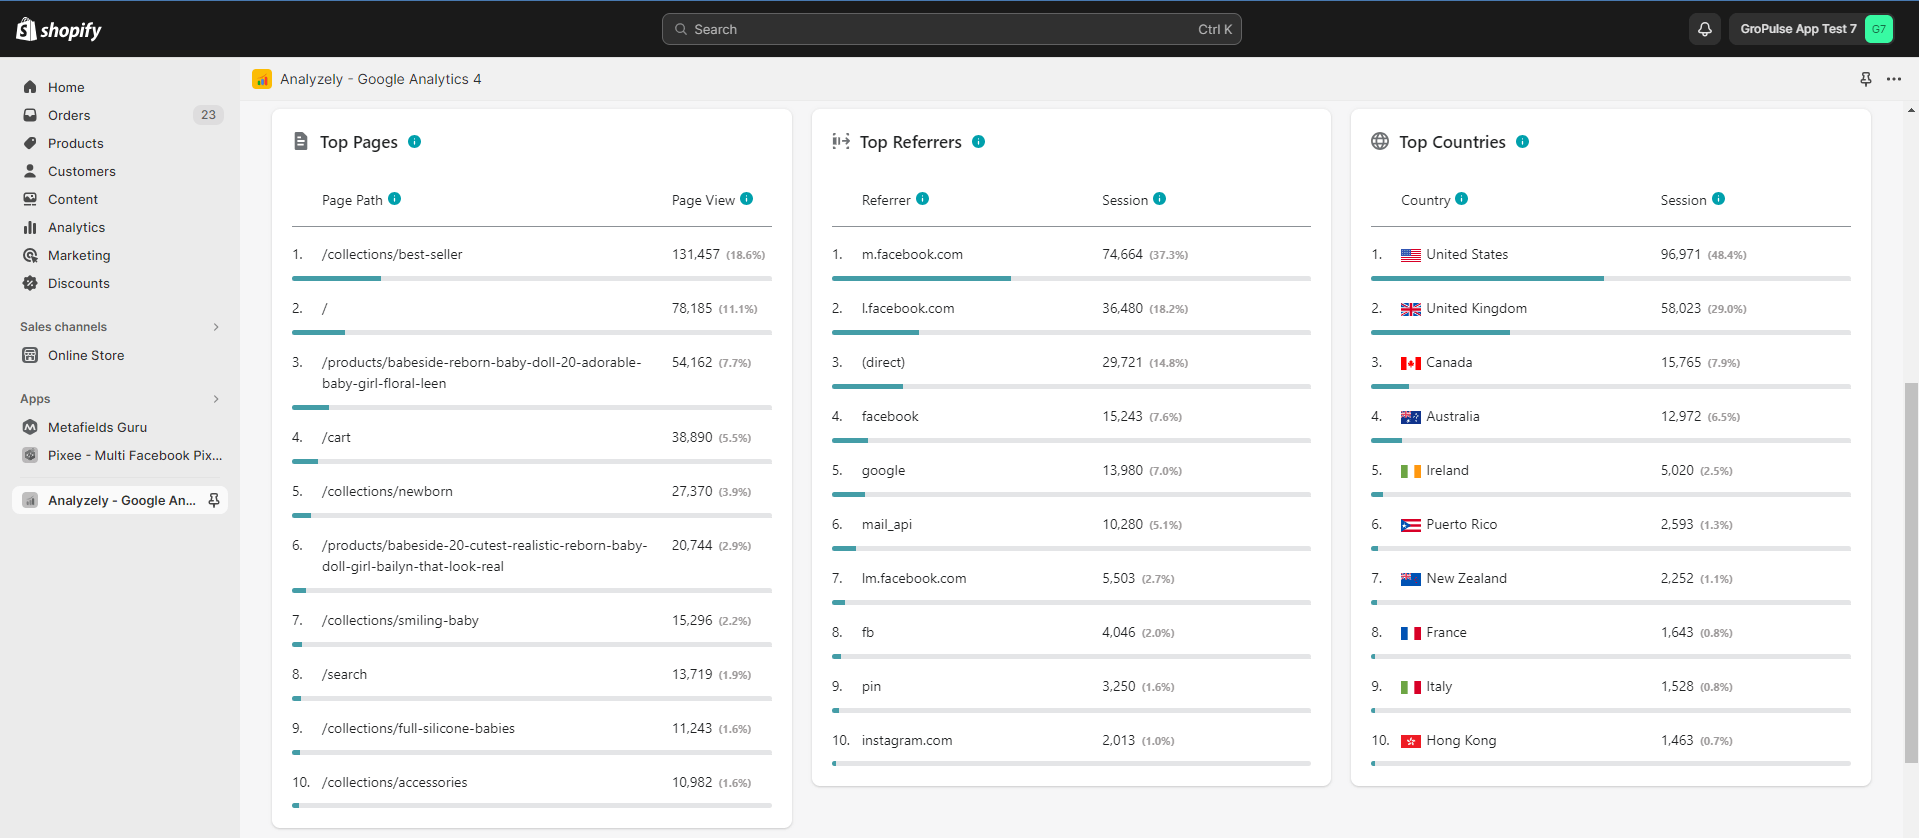The width and height of the screenshot is (1919, 838).
Task: Click info icon next to Top Countries
Action: click(x=1523, y=142)
